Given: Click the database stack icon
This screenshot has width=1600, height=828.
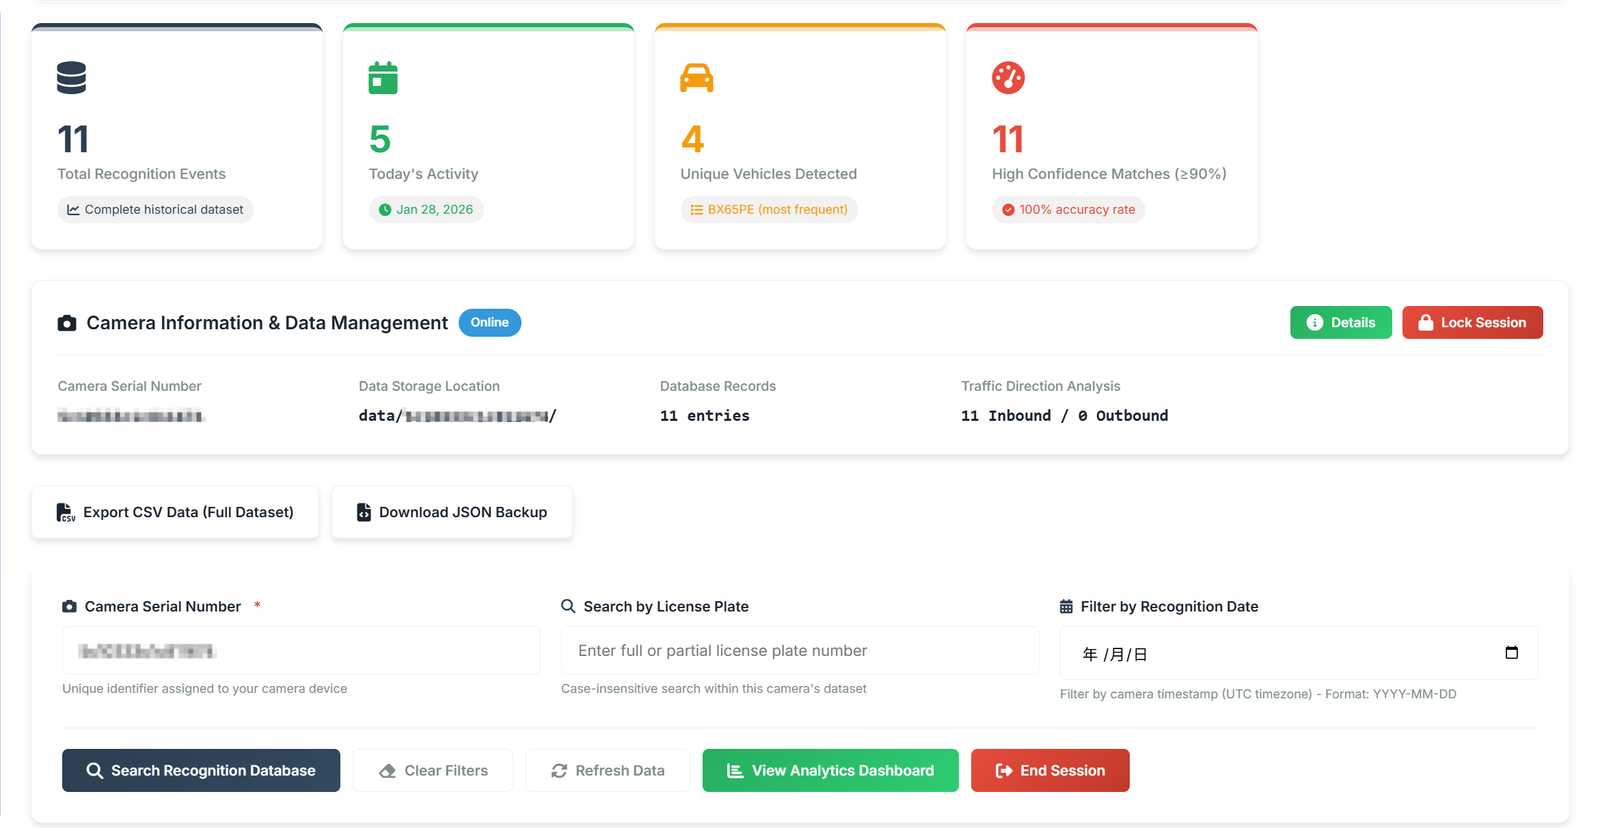Looking at the screenshot, I should pos(71,78).
